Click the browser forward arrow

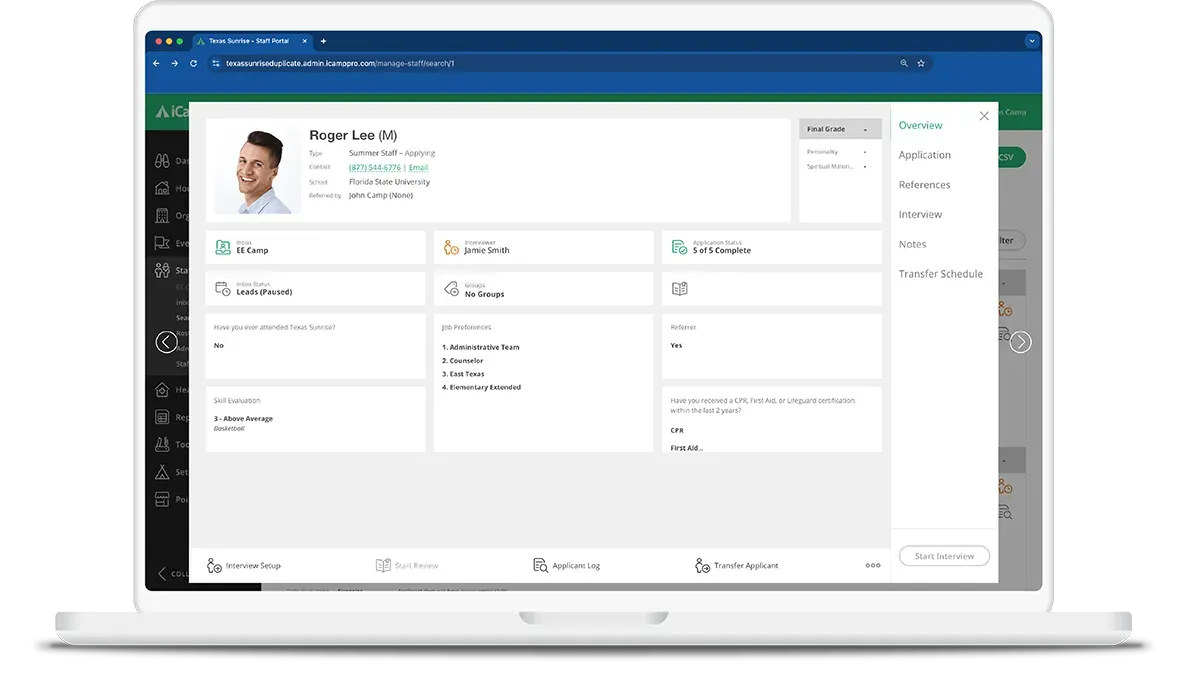175,64
